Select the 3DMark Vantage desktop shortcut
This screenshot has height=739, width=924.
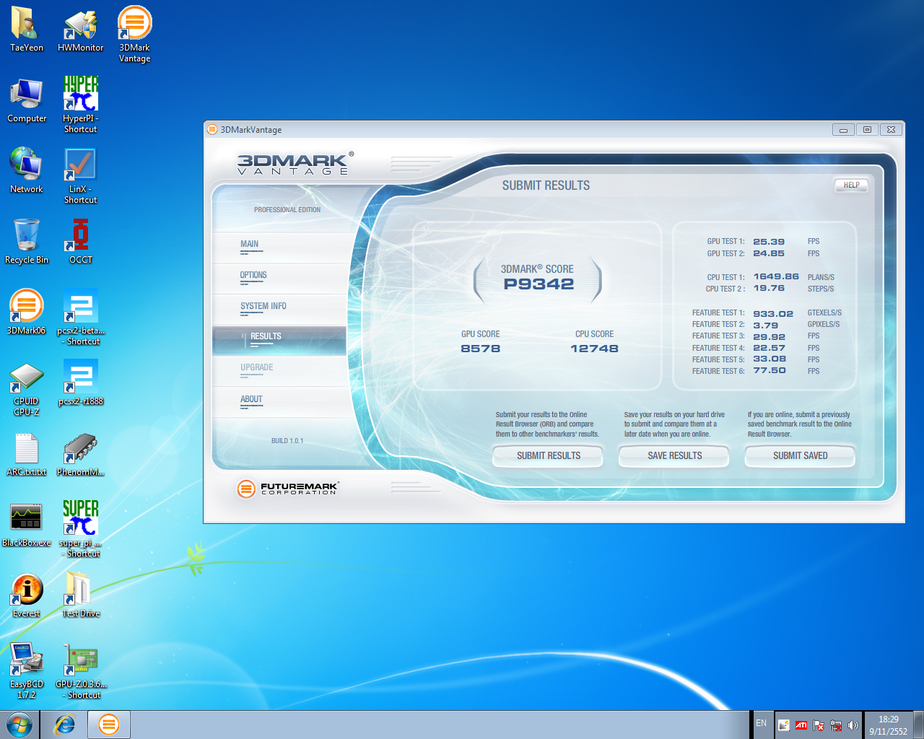[134, 24]
